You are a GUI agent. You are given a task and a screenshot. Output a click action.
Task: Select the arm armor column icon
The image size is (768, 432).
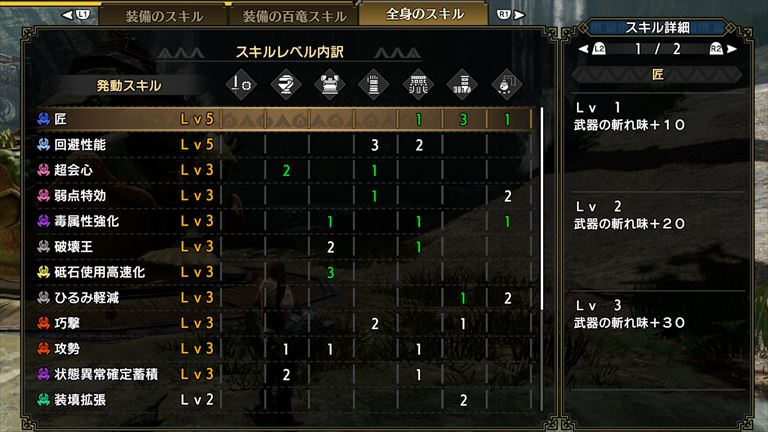click(374, 85)
